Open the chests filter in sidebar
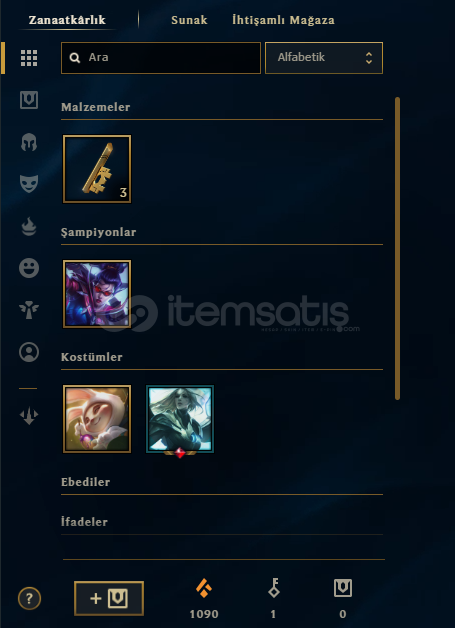Image resolution: width=455 pixels, height=628 pixels. tap(29, 100)
